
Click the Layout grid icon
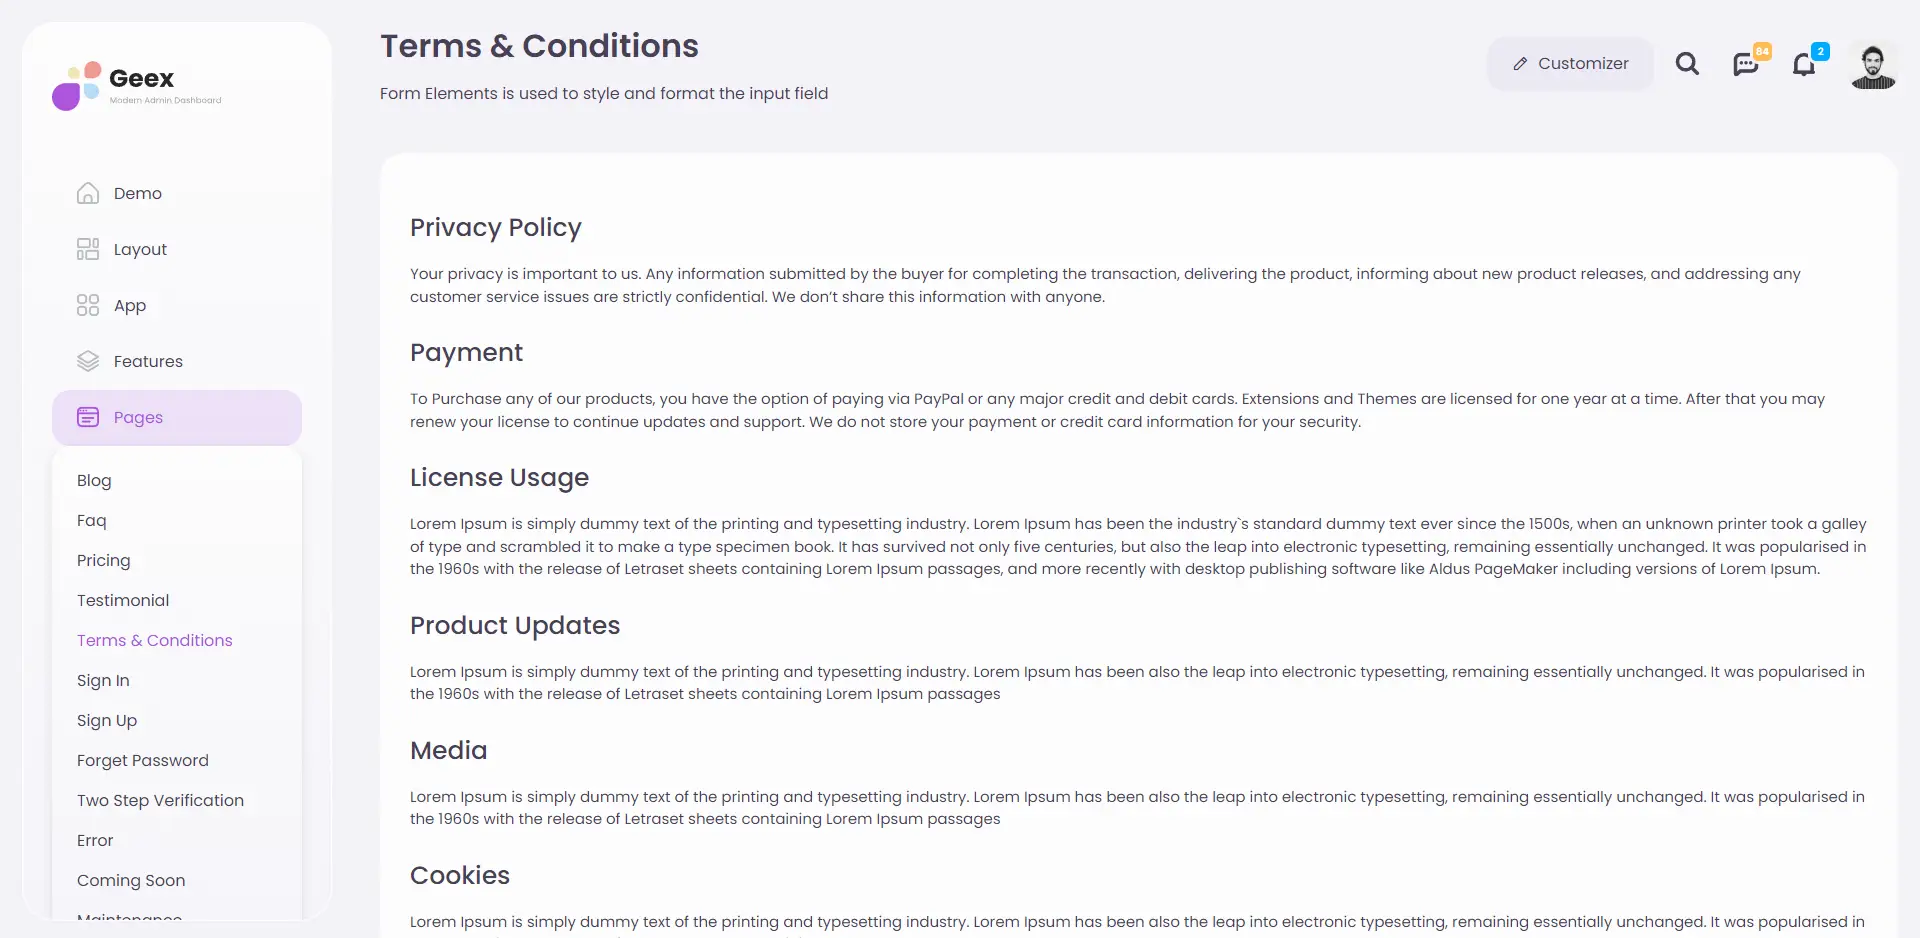pyautogui.click(x=88, y=249)
